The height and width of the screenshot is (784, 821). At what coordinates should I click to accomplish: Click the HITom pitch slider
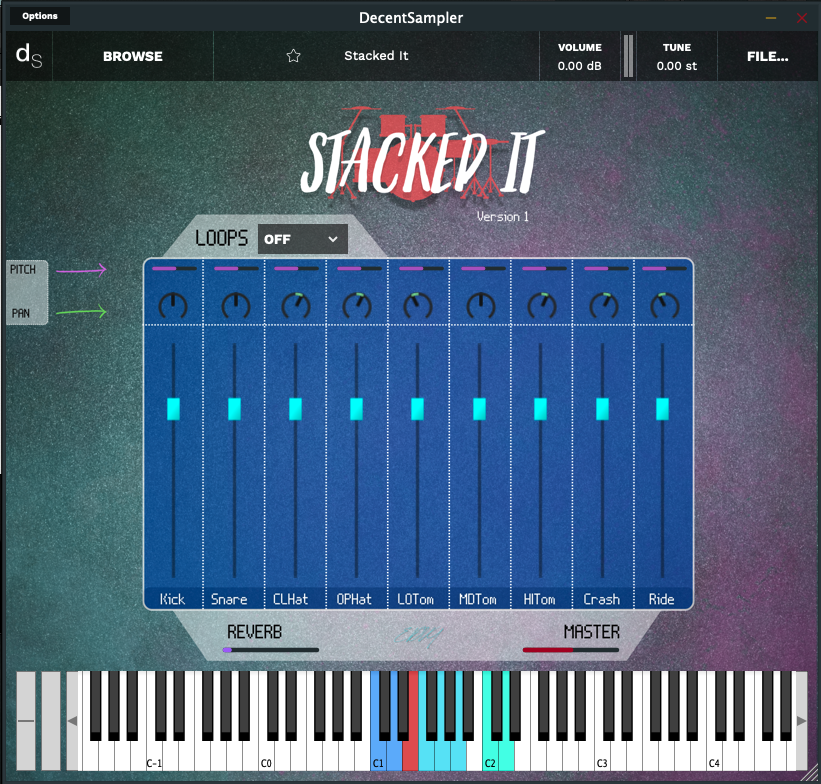pos(545,269)
